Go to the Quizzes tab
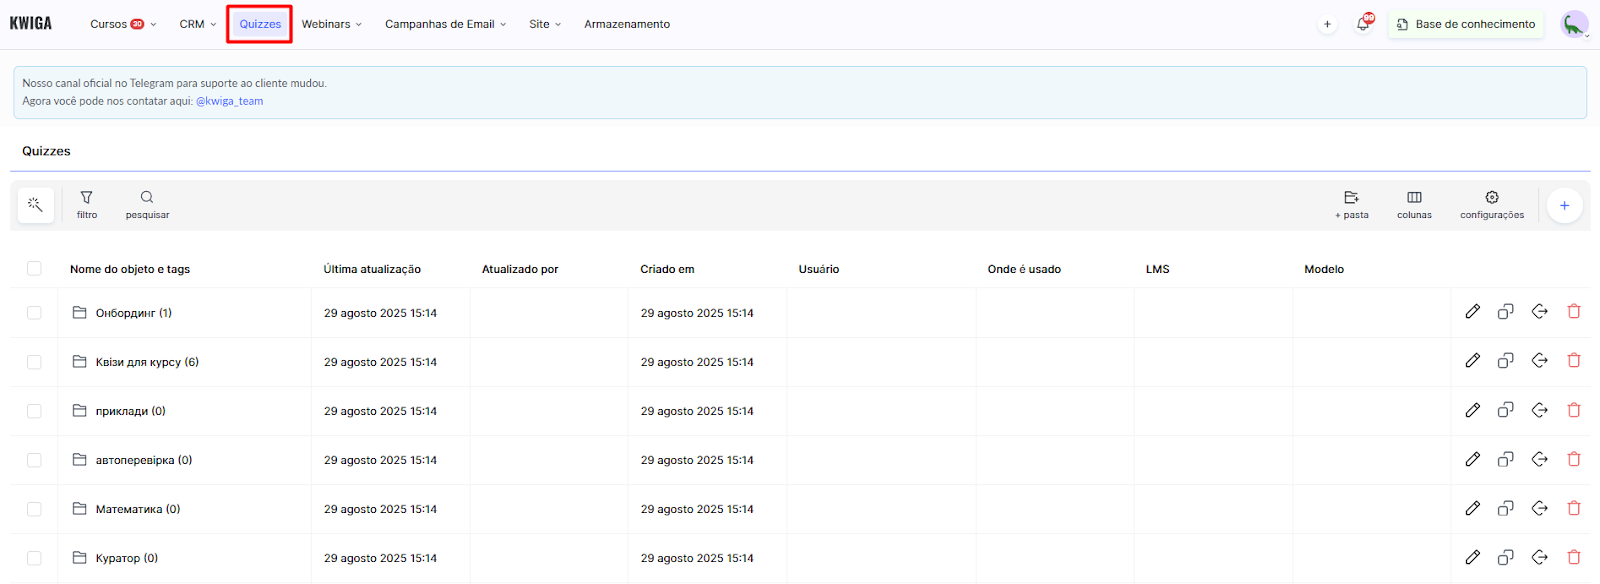 [260, 24]
